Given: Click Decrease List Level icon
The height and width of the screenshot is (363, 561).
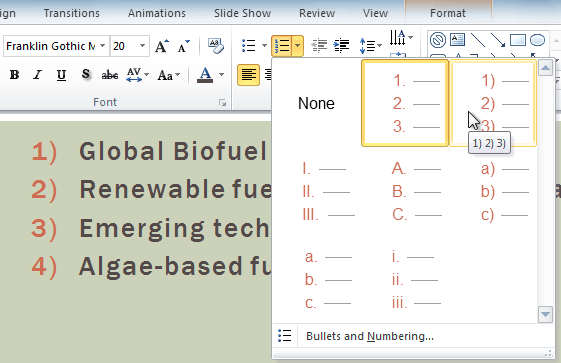Looking at the screenshot, I should click(319, 45).
